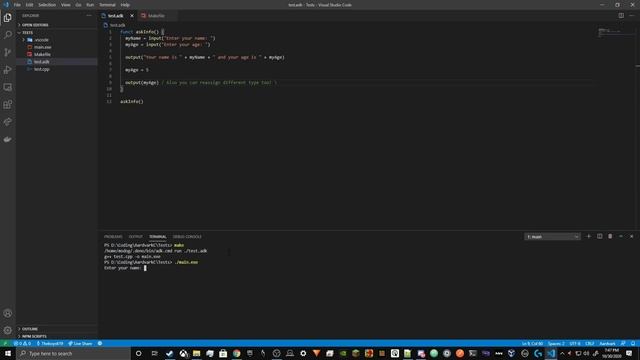Close the test.adk editor tab
Screen dimensions: 640x360
coord(132,16)
